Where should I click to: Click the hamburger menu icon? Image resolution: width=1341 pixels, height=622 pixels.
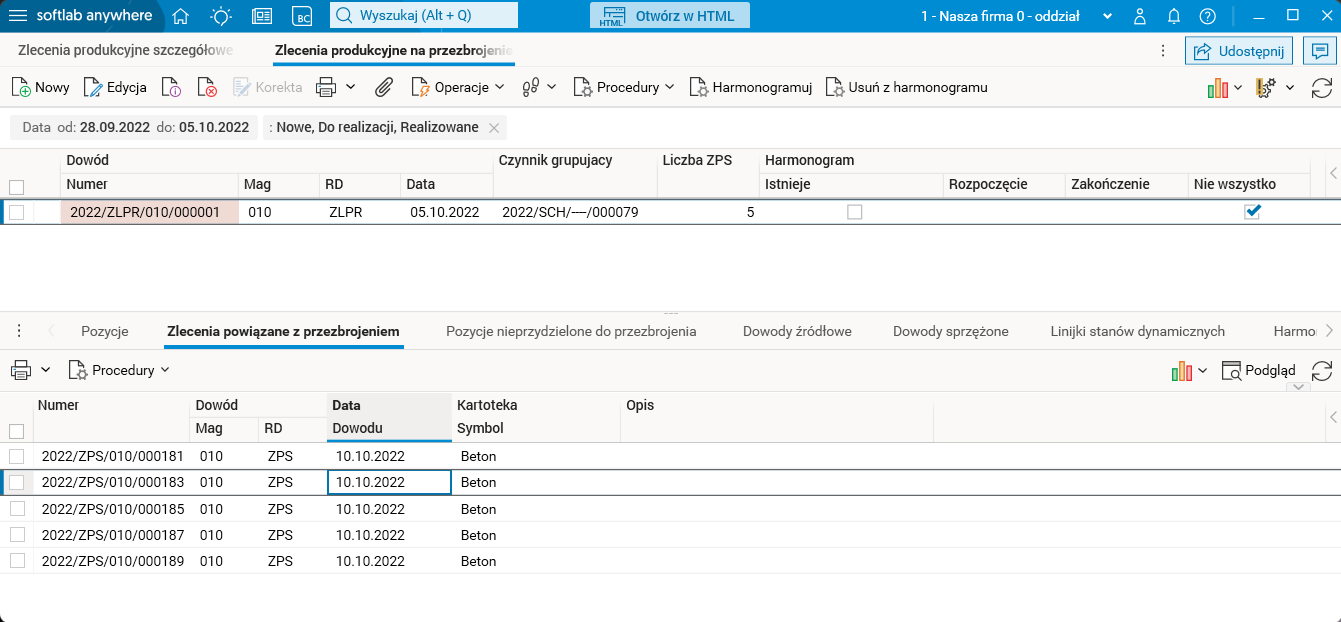[18, 16]
